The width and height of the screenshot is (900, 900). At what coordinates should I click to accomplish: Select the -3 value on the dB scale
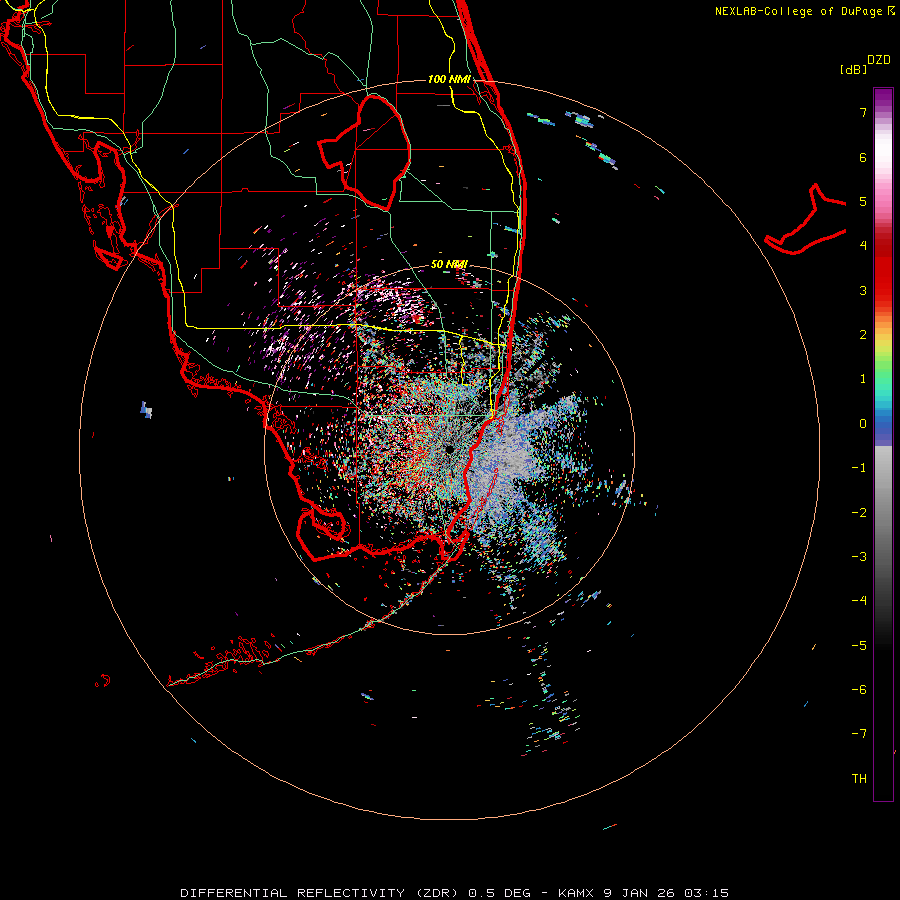[x=859, y=557]
